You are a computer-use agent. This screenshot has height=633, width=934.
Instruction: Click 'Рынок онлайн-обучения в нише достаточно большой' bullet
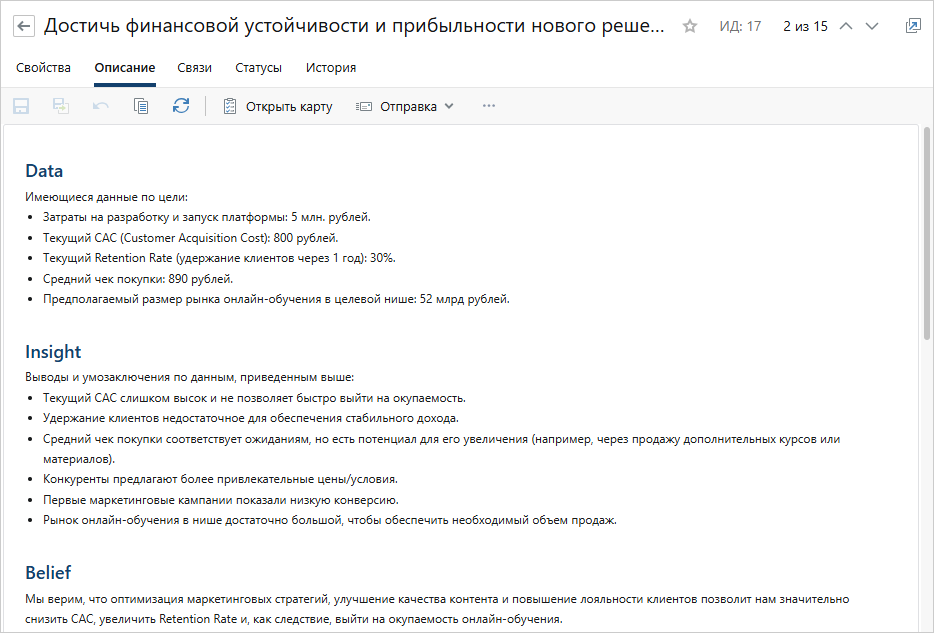pyautogui.click(x=330, y=520)
